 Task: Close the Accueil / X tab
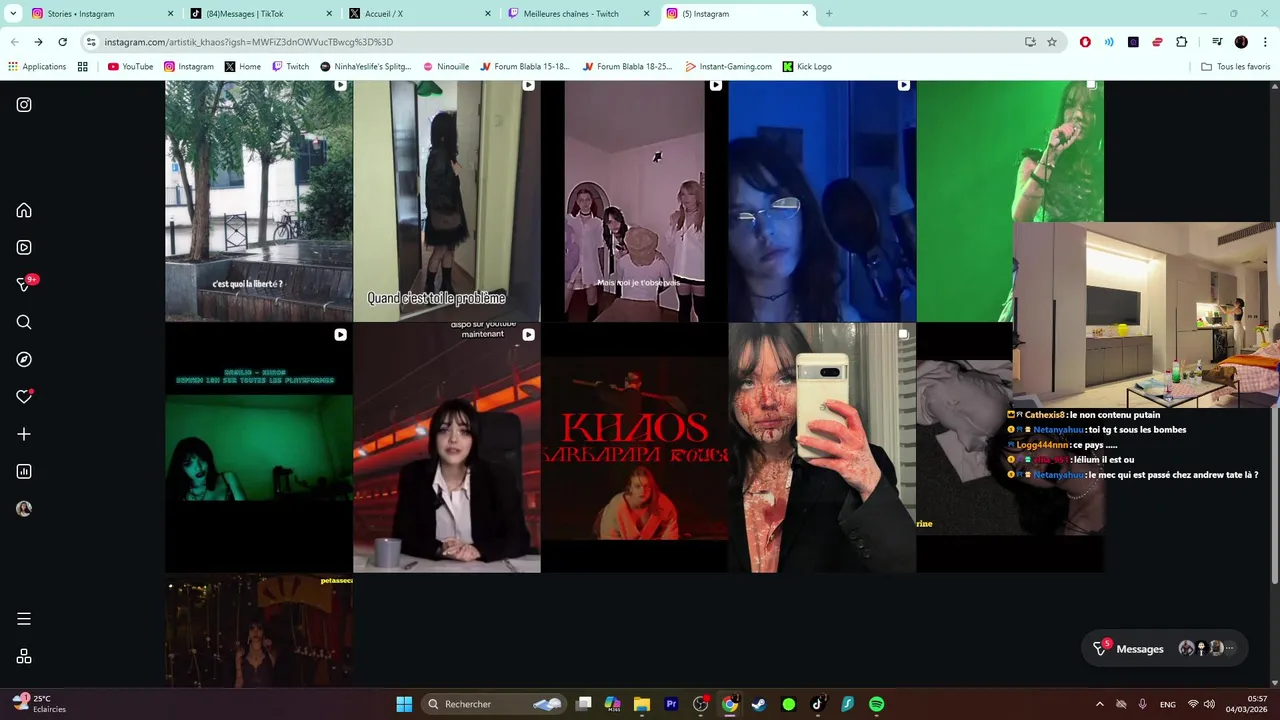coord(488,14)
